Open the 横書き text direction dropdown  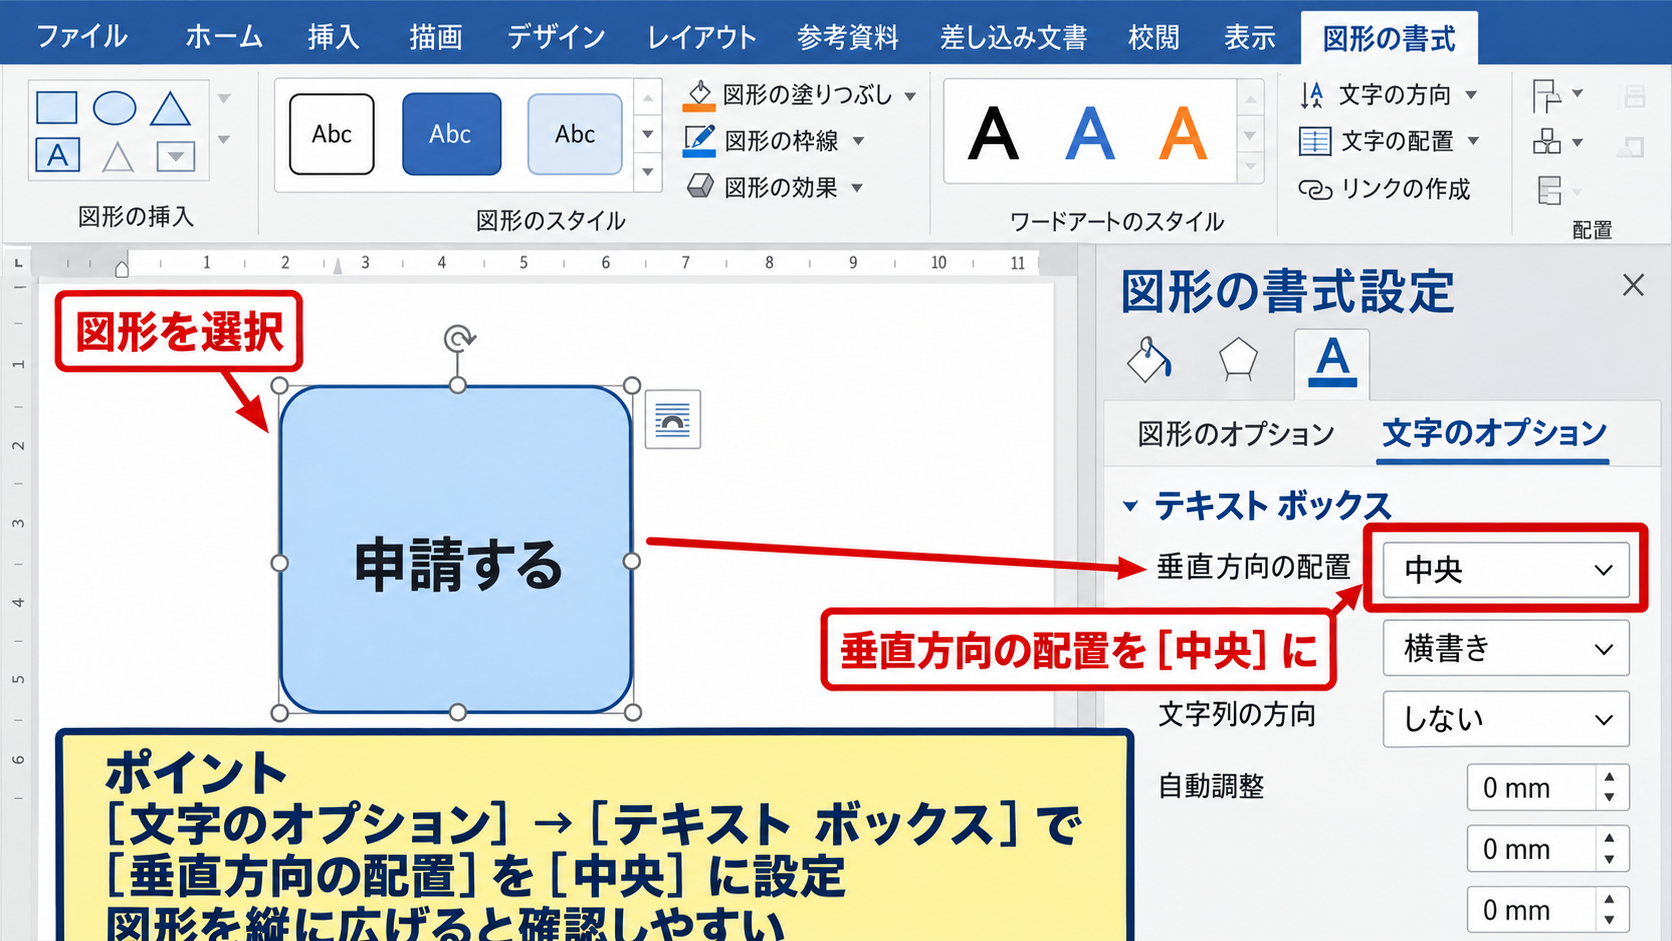[1505, 648]
